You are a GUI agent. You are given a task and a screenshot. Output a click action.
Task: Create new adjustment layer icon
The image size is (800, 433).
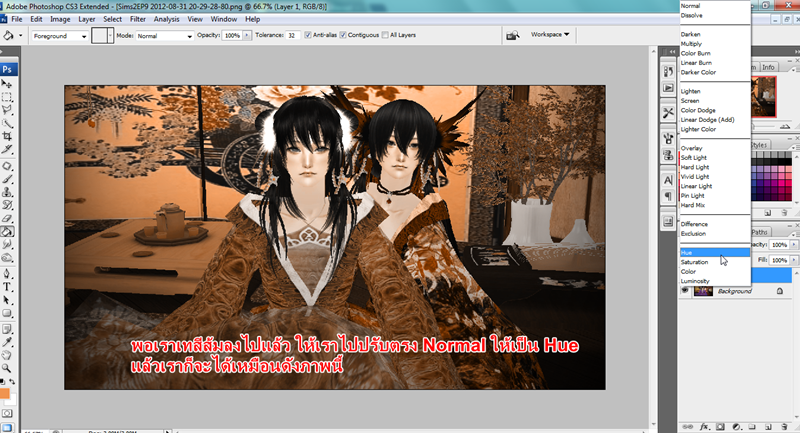click(736, 427)
